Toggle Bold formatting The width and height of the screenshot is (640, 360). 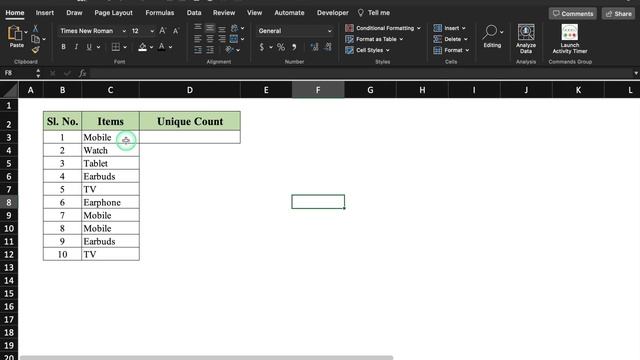[x=63, y=47]
